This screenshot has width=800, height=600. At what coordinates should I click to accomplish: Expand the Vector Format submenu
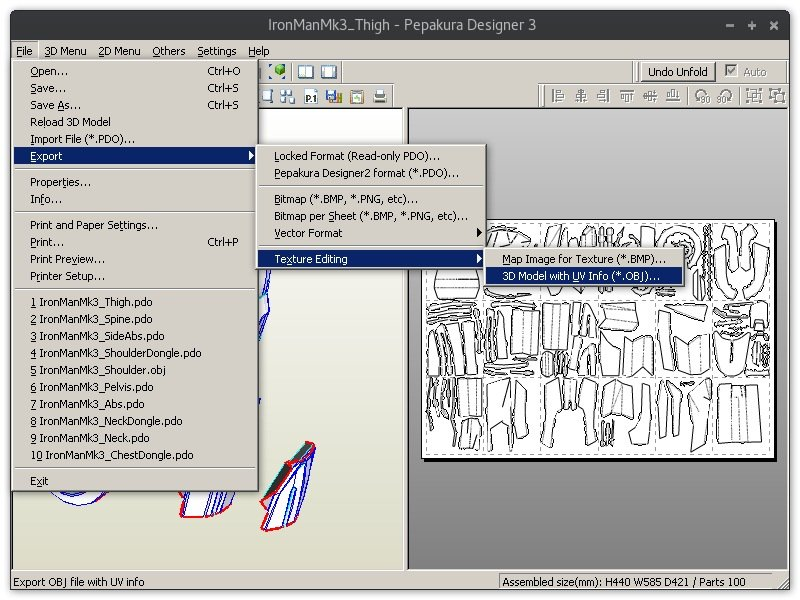coord(371,233)
